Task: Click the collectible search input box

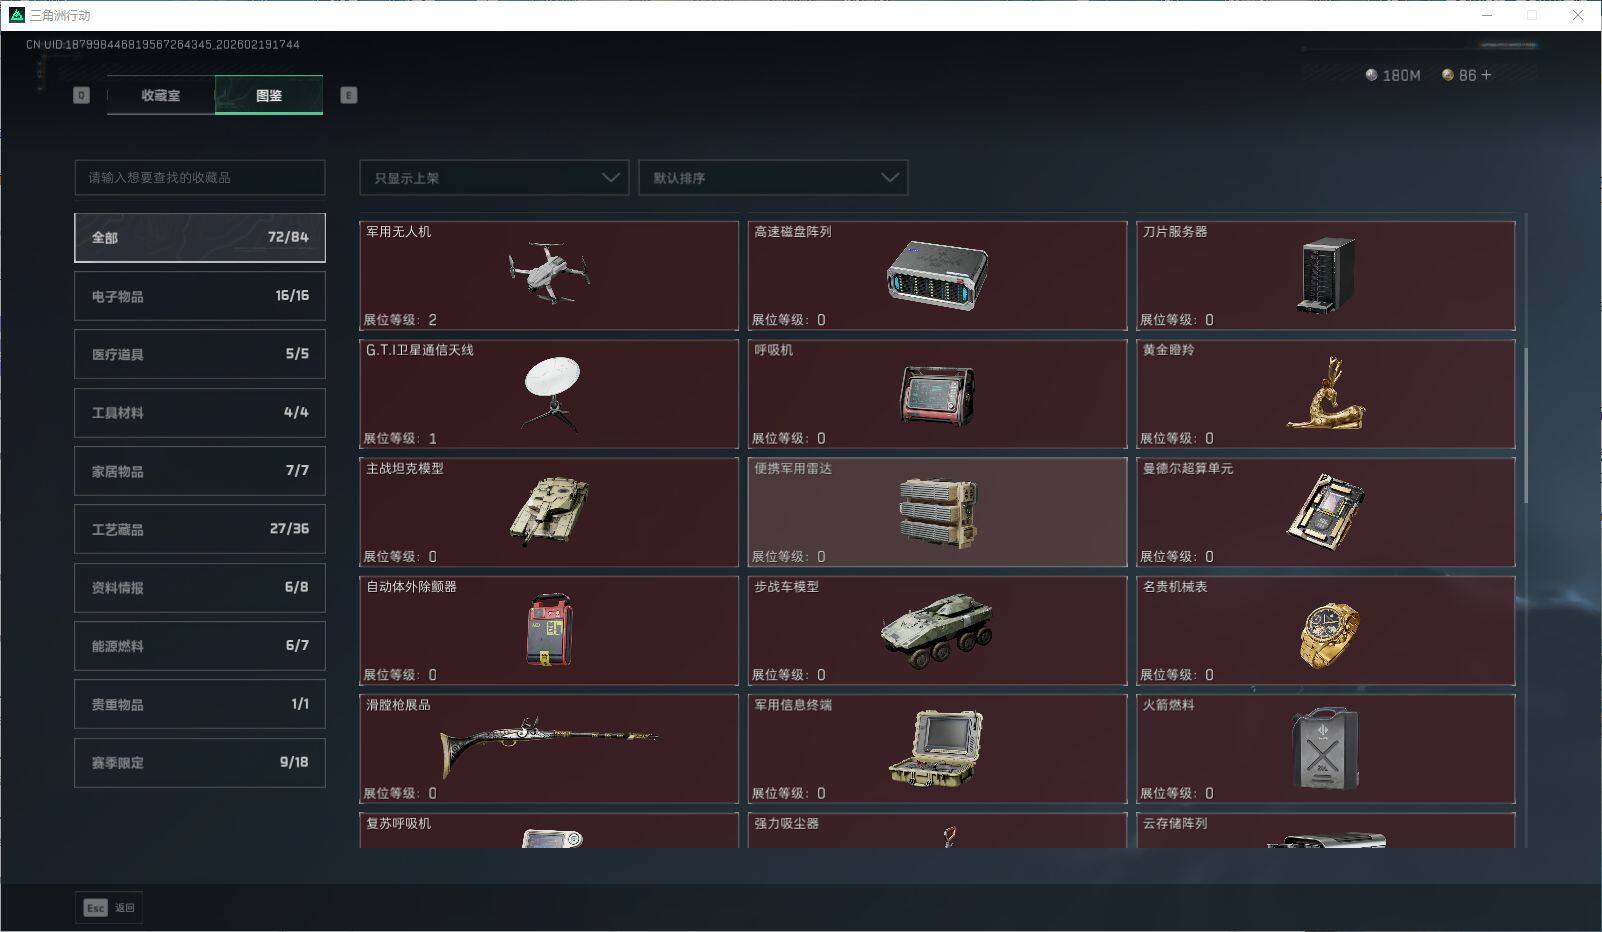Action: coord(199,177)
